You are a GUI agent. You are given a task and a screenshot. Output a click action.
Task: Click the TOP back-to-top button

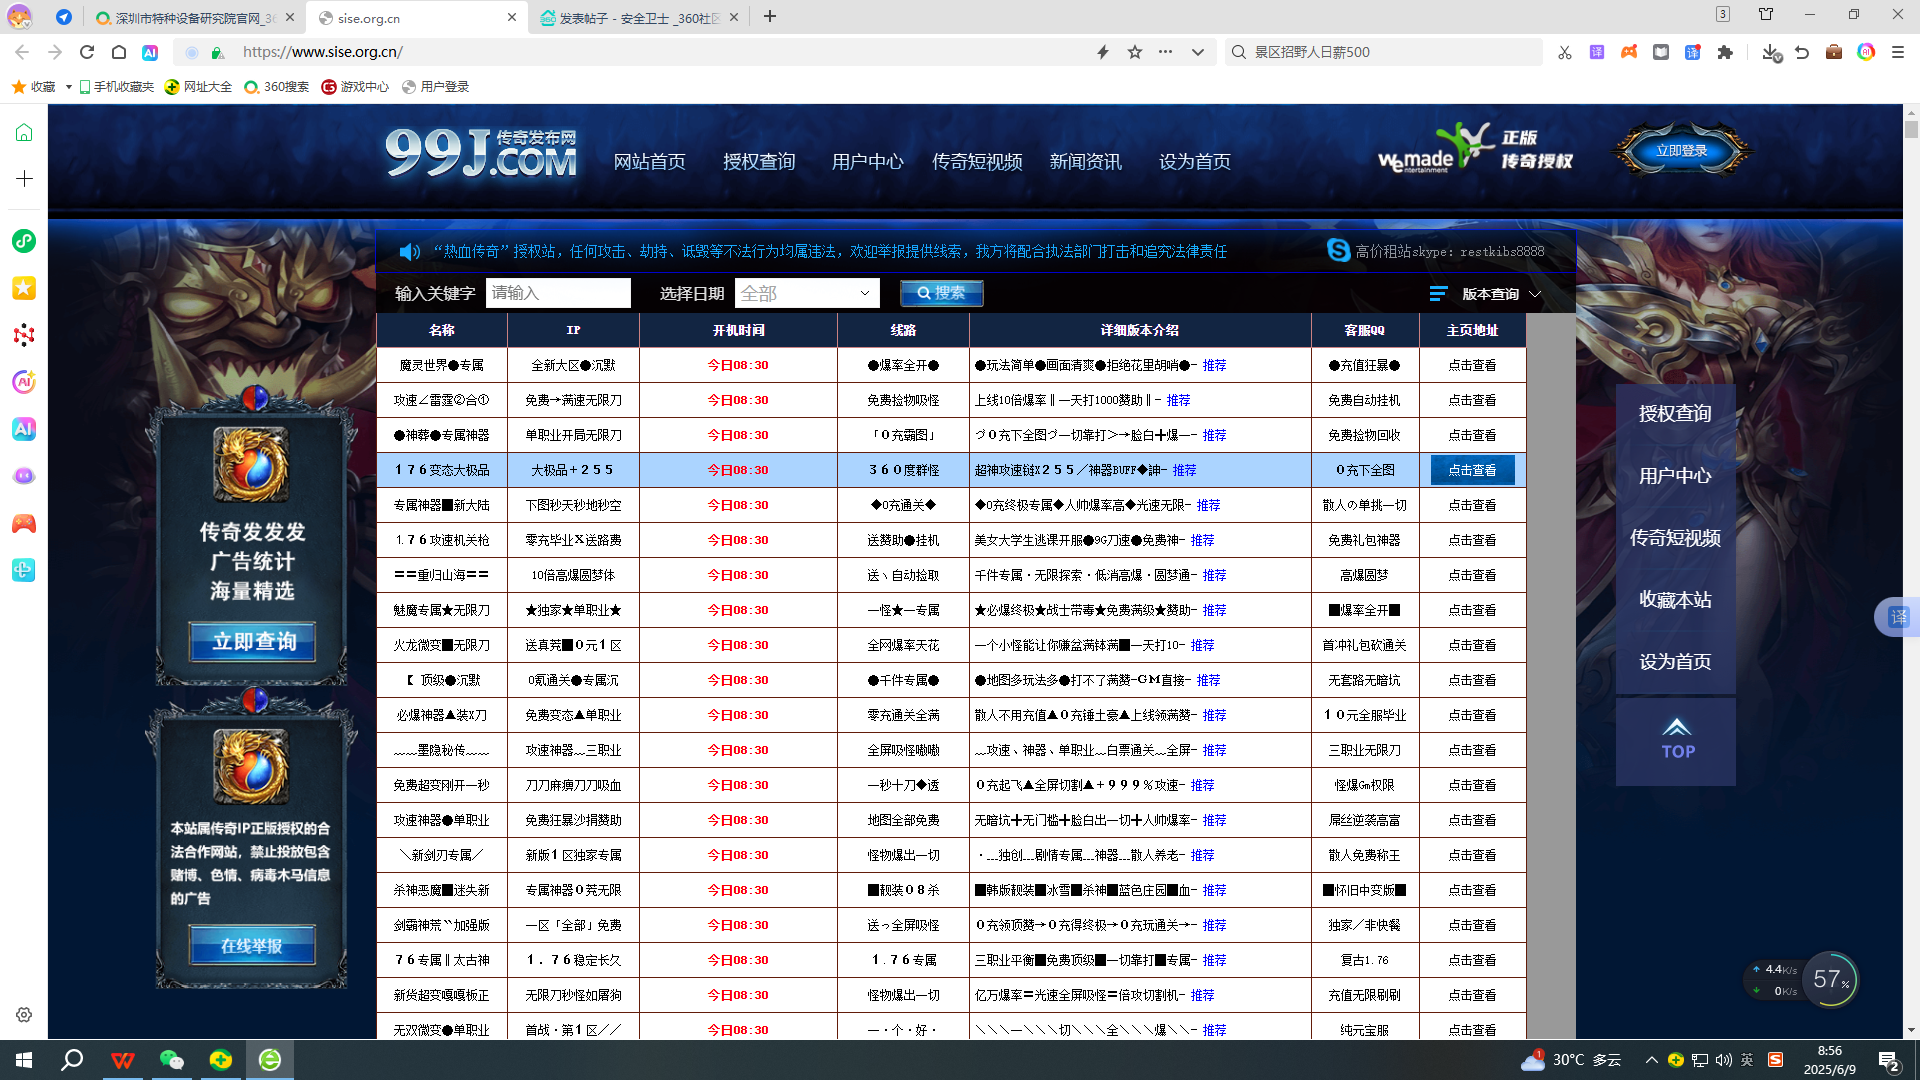click(1676, 740)
